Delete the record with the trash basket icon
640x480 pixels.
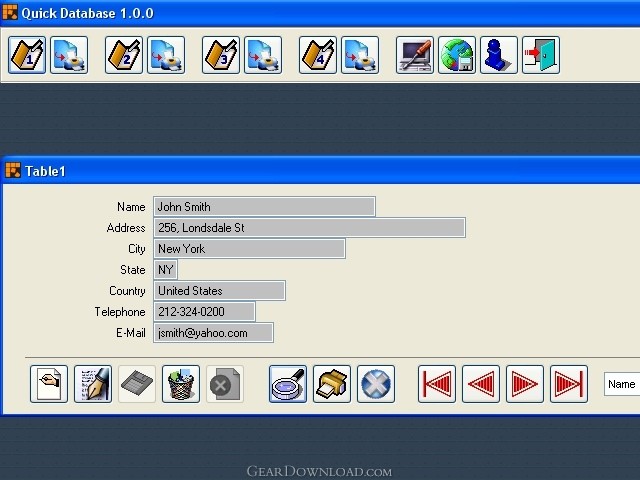(x=181, y=384)
